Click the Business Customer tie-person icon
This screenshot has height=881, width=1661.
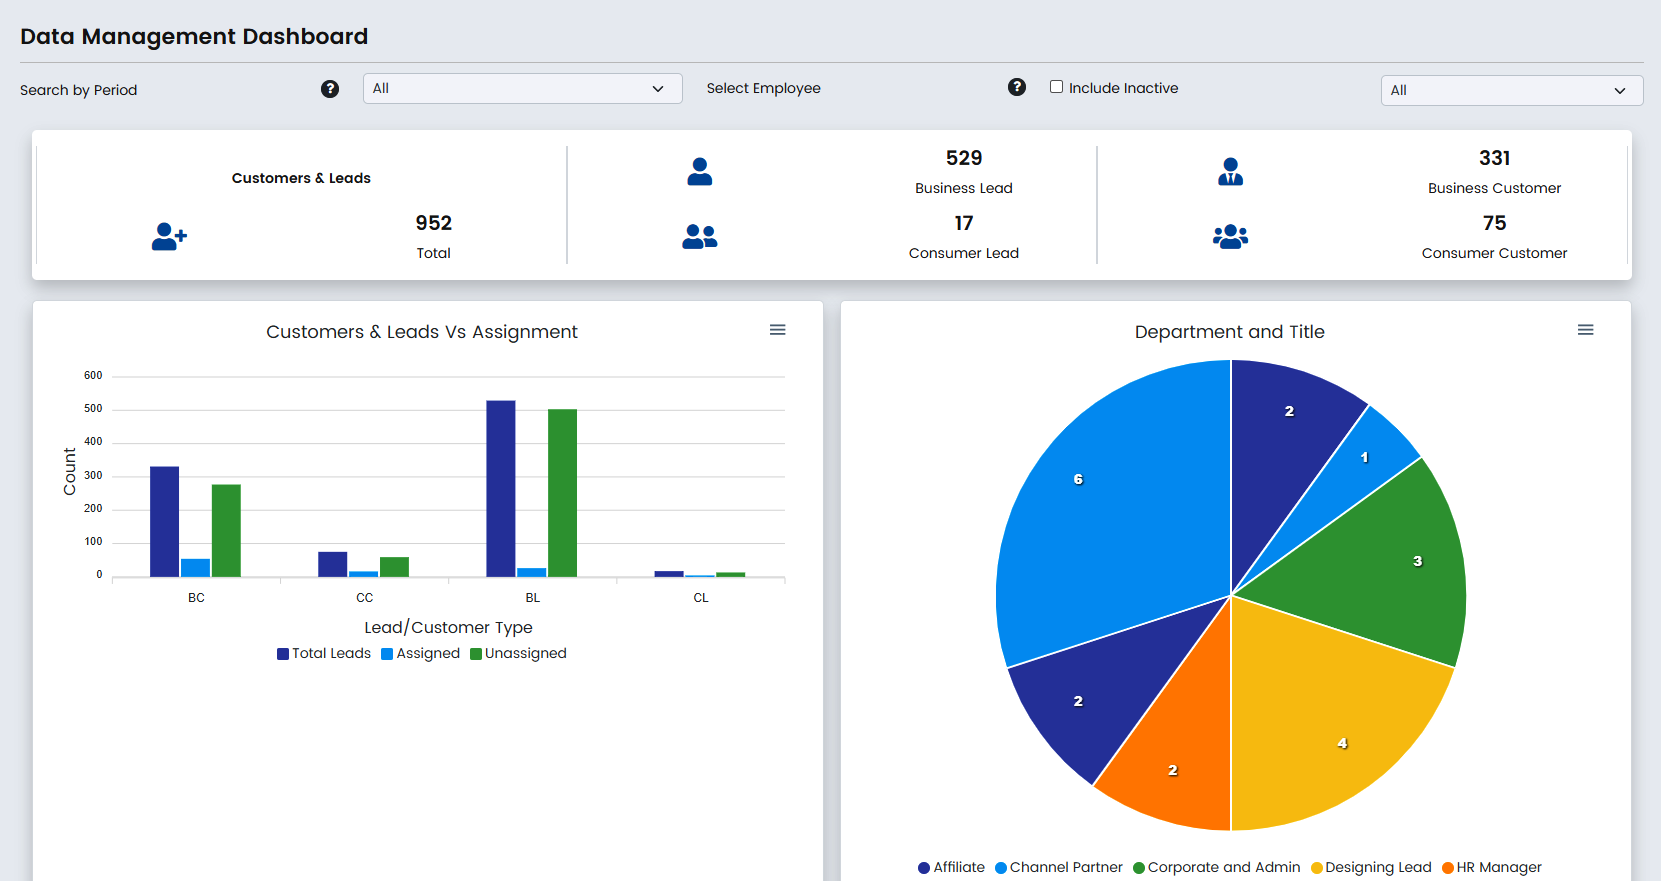1230,172
